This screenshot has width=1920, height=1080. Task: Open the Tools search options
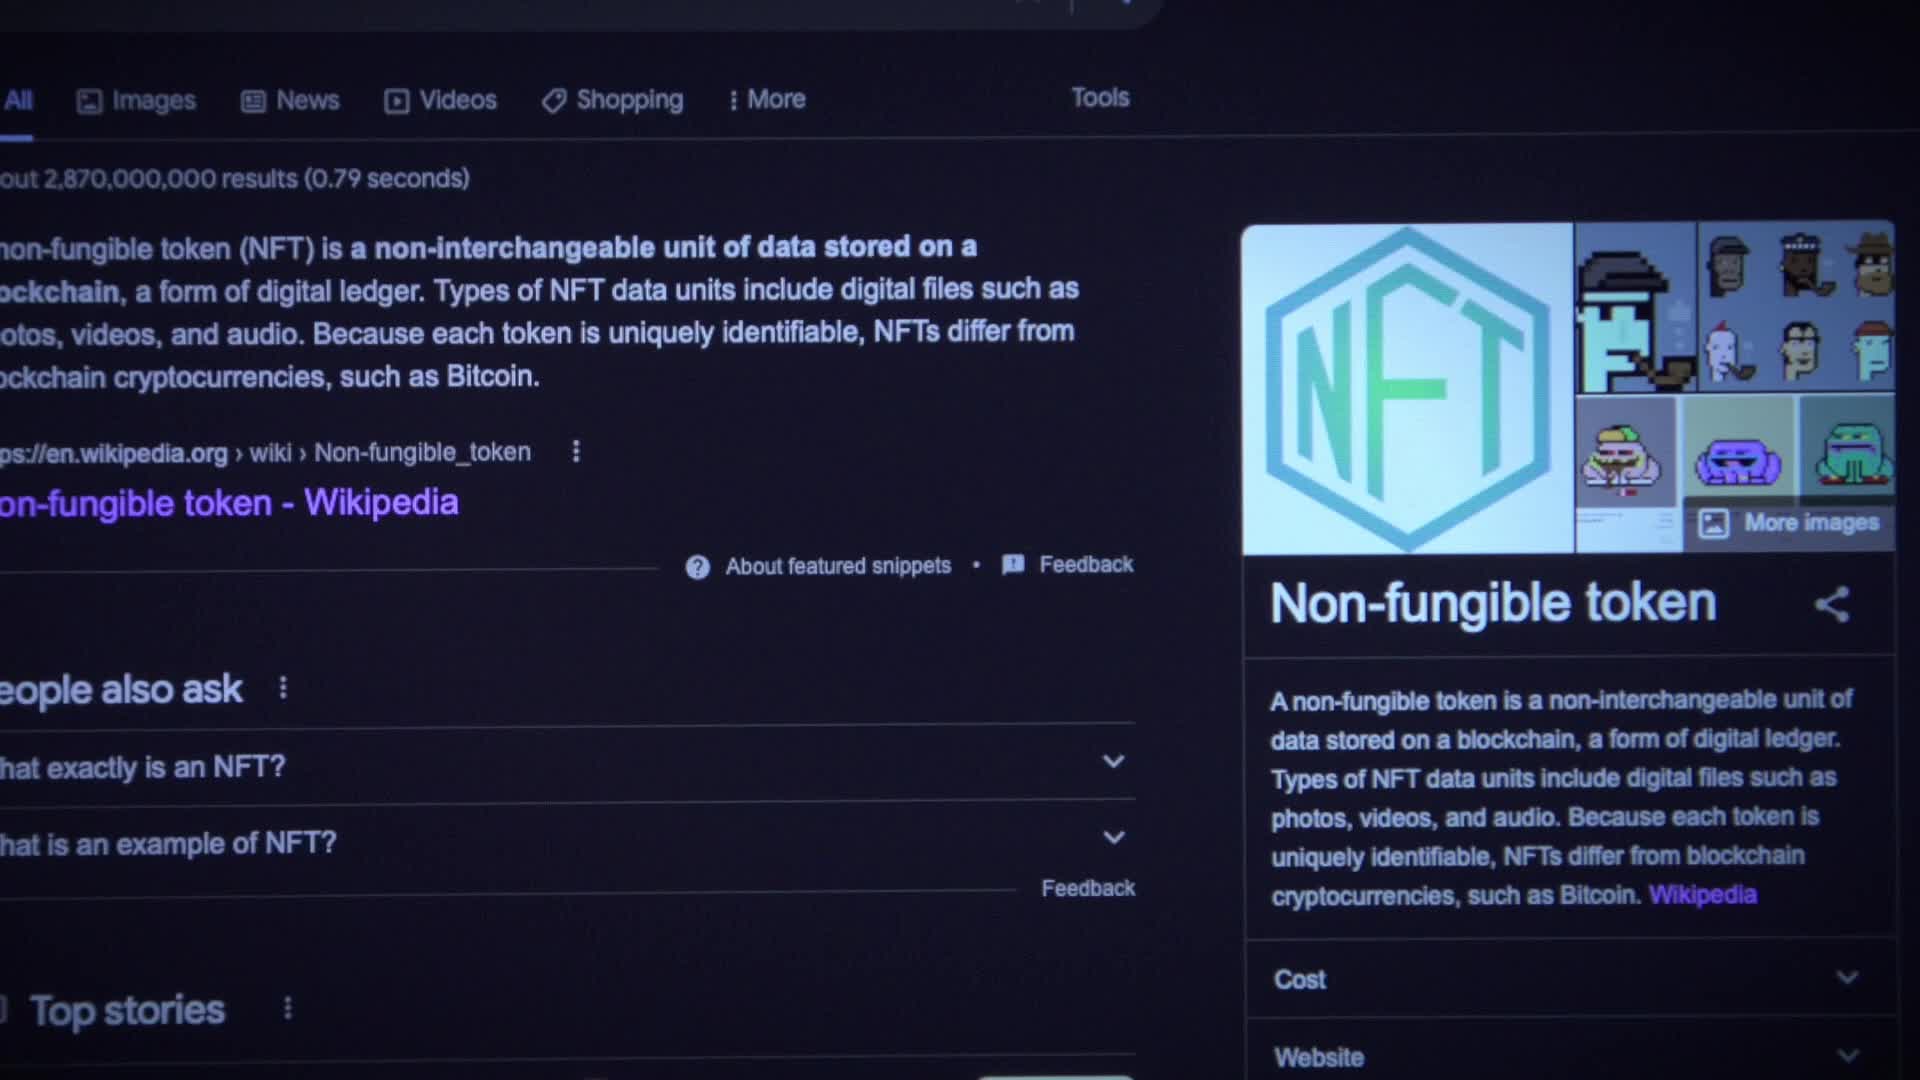point(1100,98)
